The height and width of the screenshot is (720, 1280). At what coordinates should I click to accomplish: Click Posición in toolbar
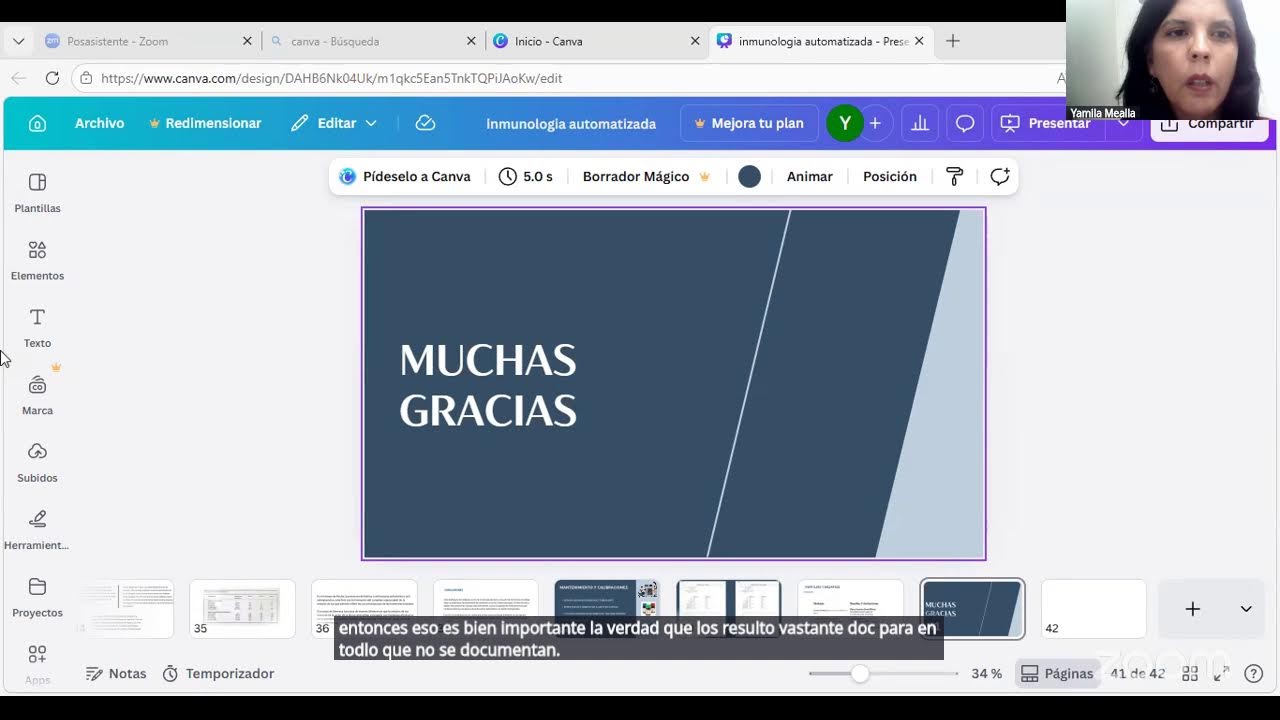click(890, 176)
